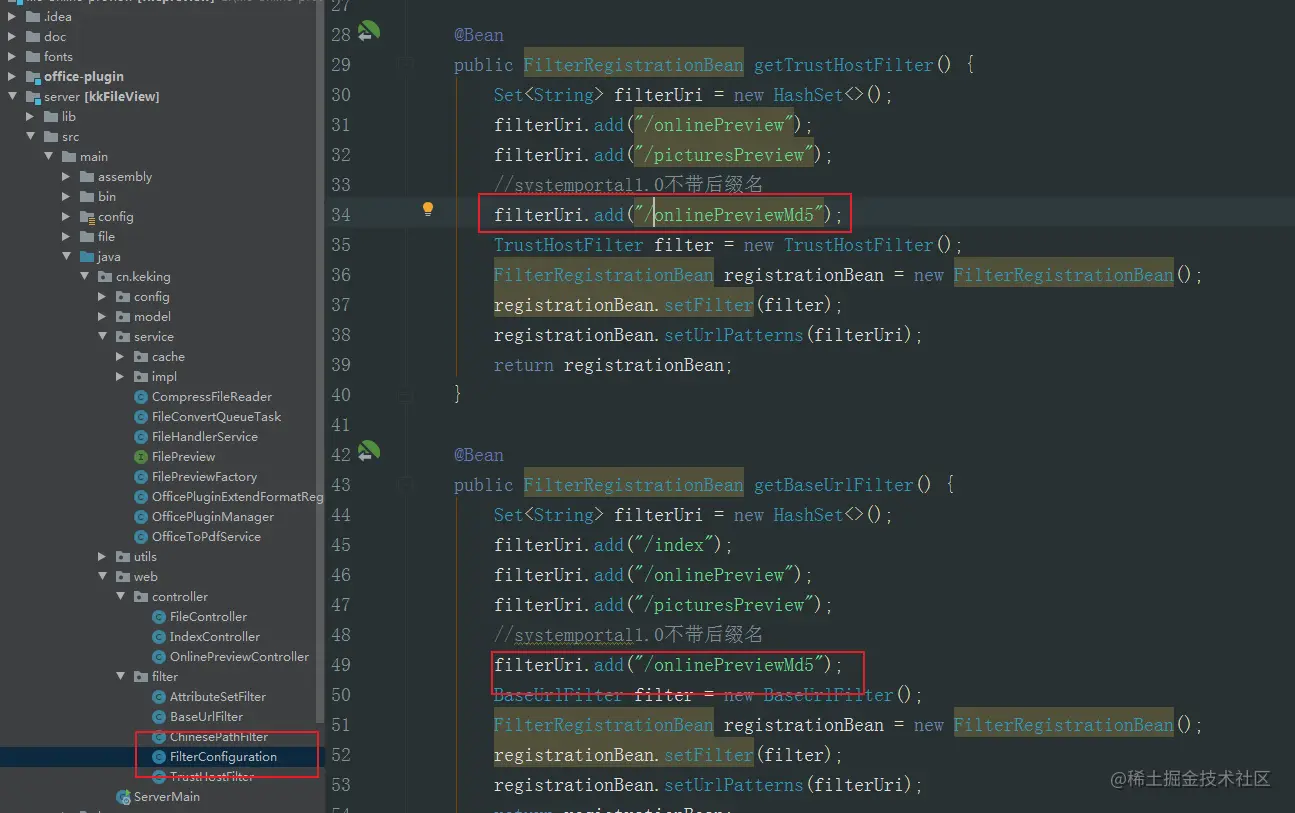Click the ServerMain class icon
Image resolution: width=1295 pixels, height=813 pixels.
(x=123, y=797)
